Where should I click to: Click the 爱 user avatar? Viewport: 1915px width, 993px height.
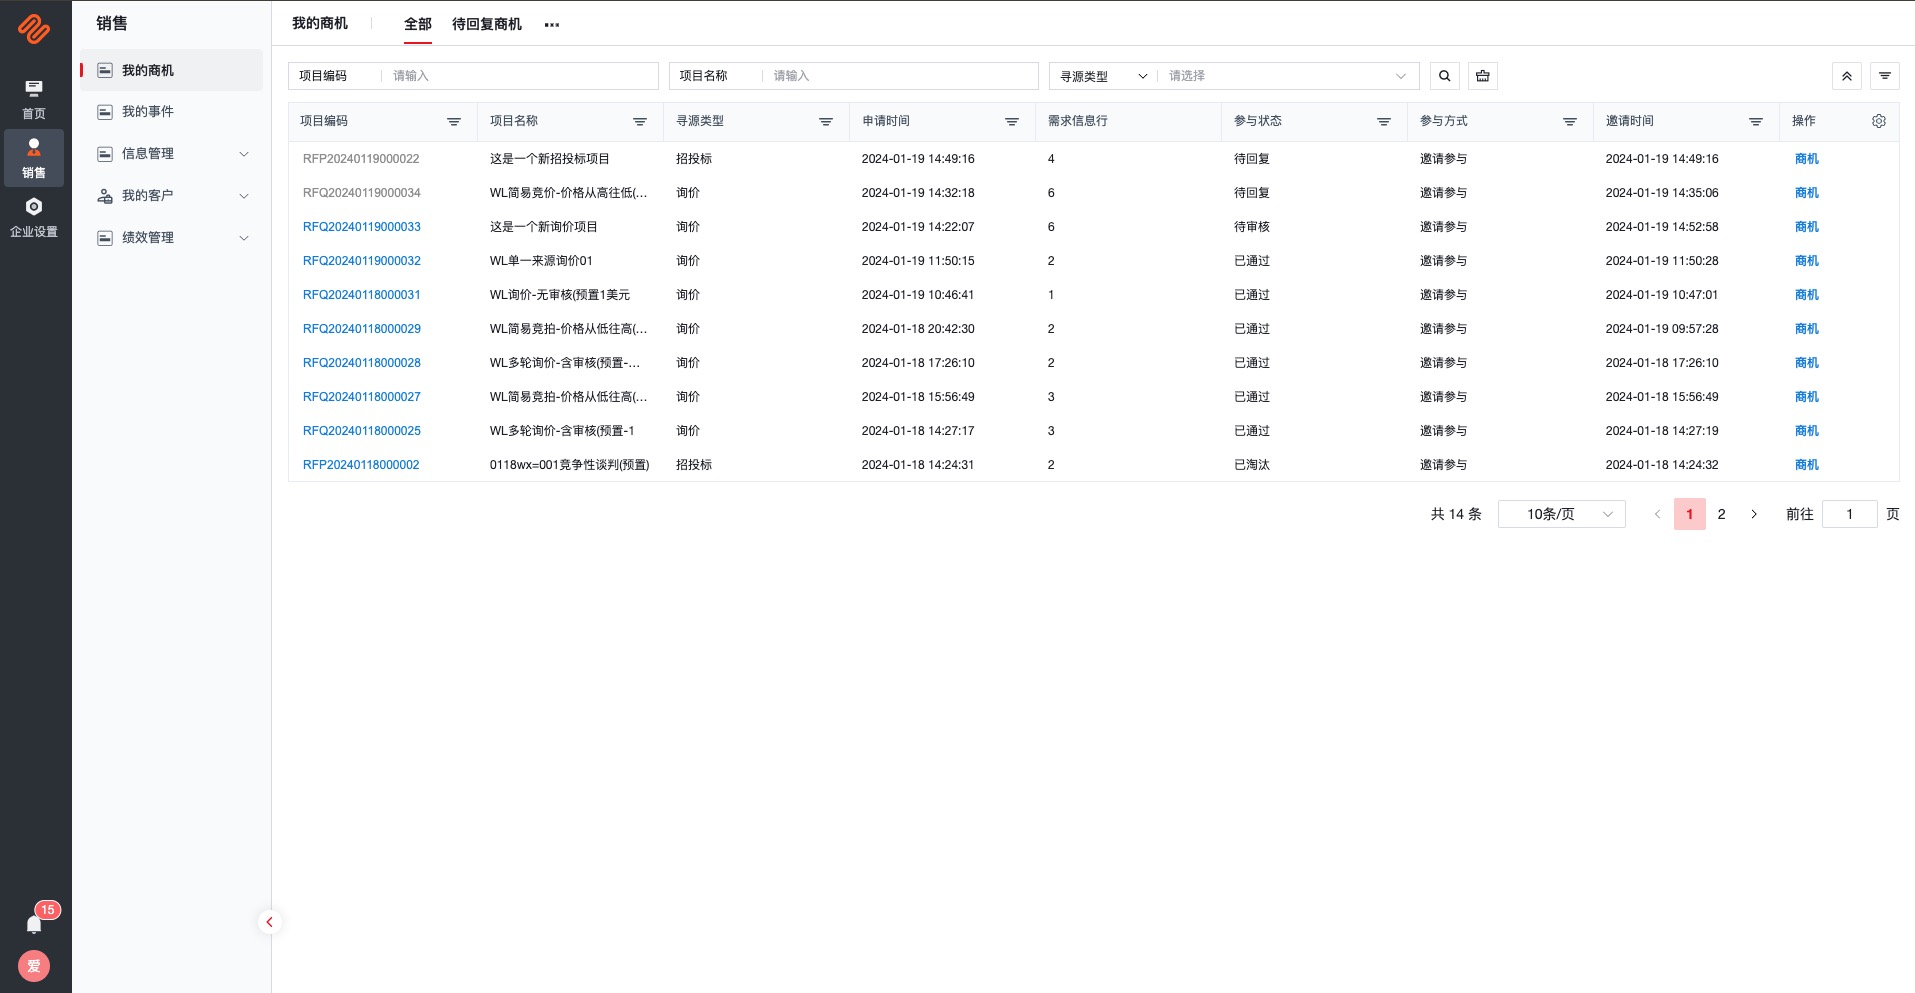click(34, 966)
